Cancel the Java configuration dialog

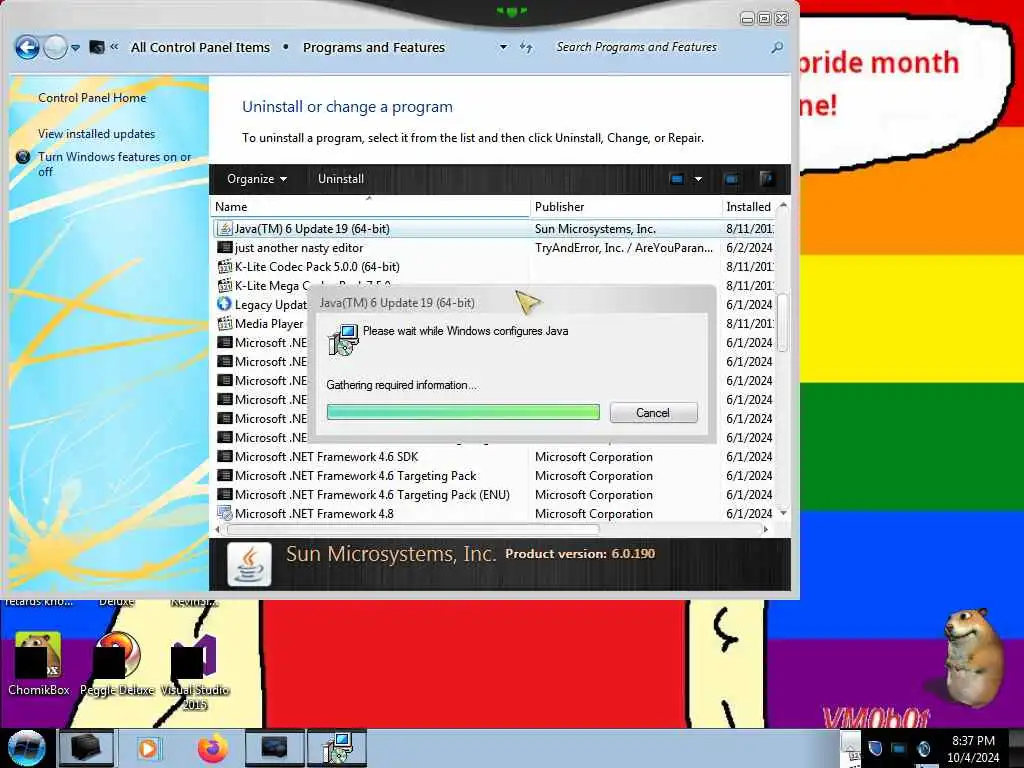(653, 413)
